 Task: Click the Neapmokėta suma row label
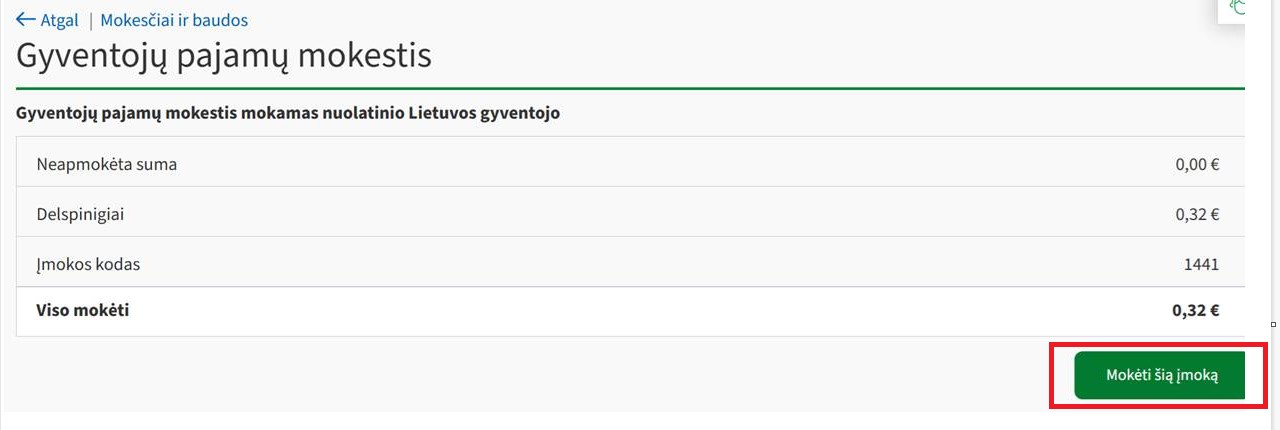point(107,164)
